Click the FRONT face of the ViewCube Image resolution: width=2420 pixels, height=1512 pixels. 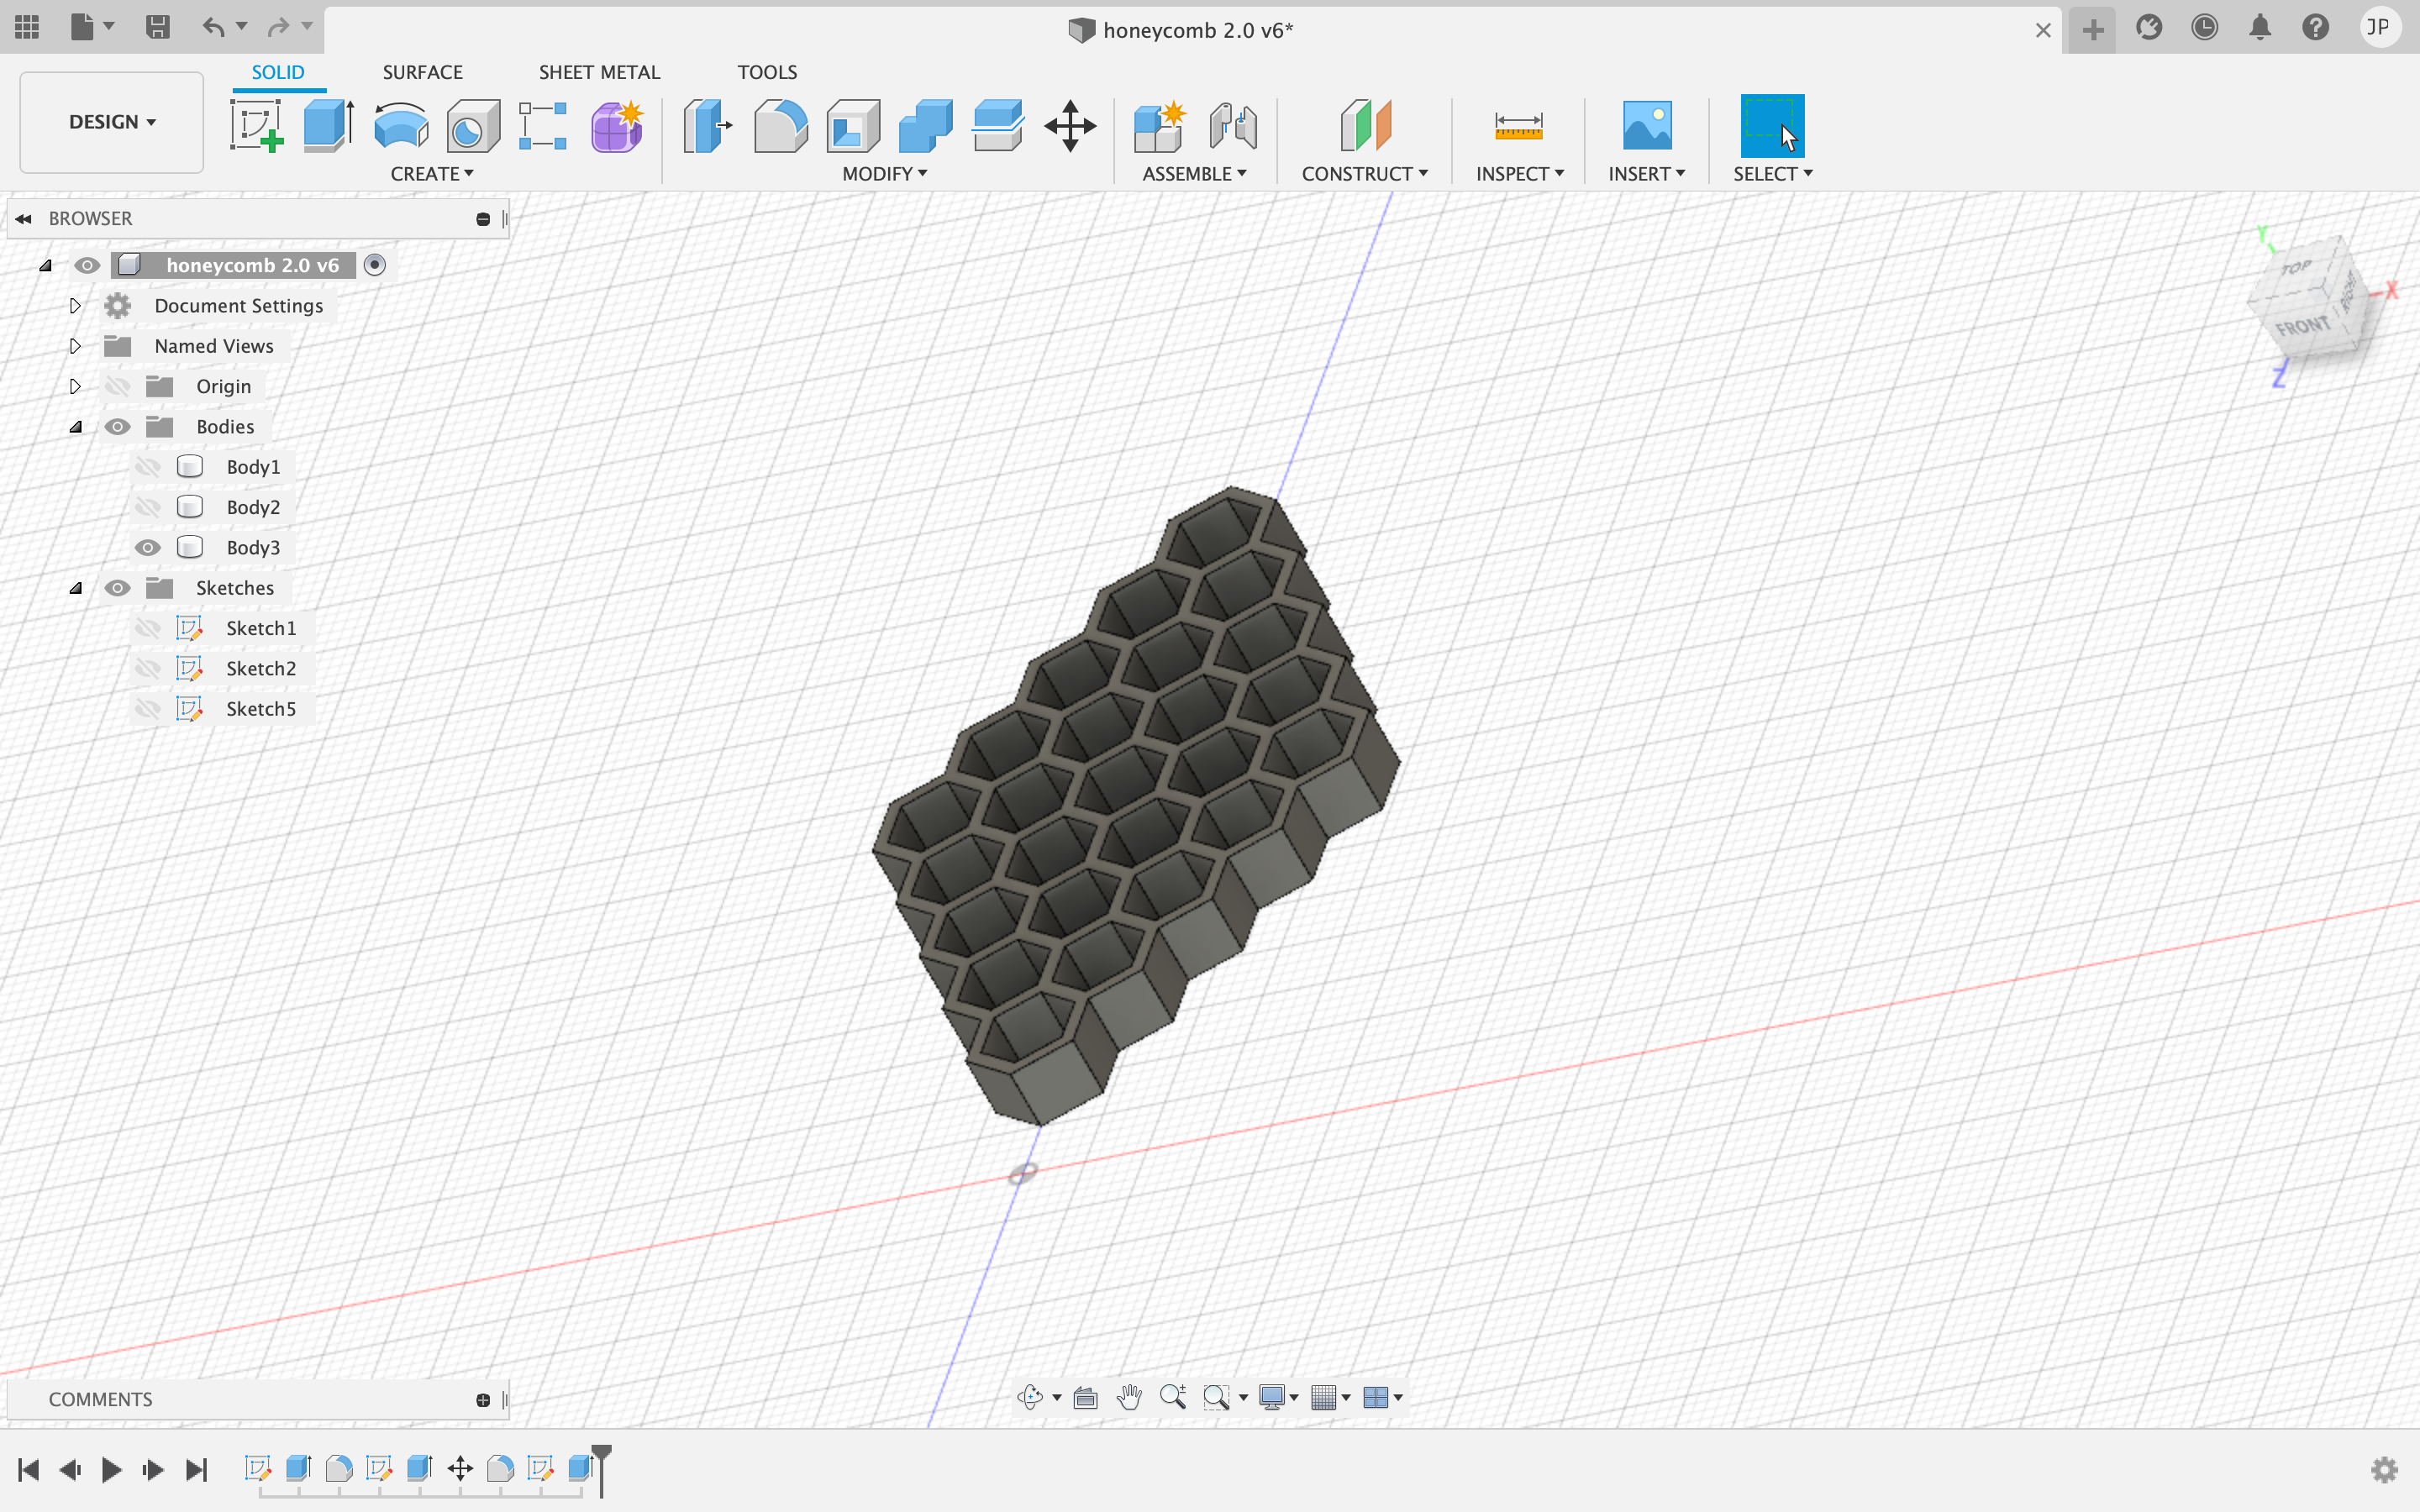point(2303,326)
